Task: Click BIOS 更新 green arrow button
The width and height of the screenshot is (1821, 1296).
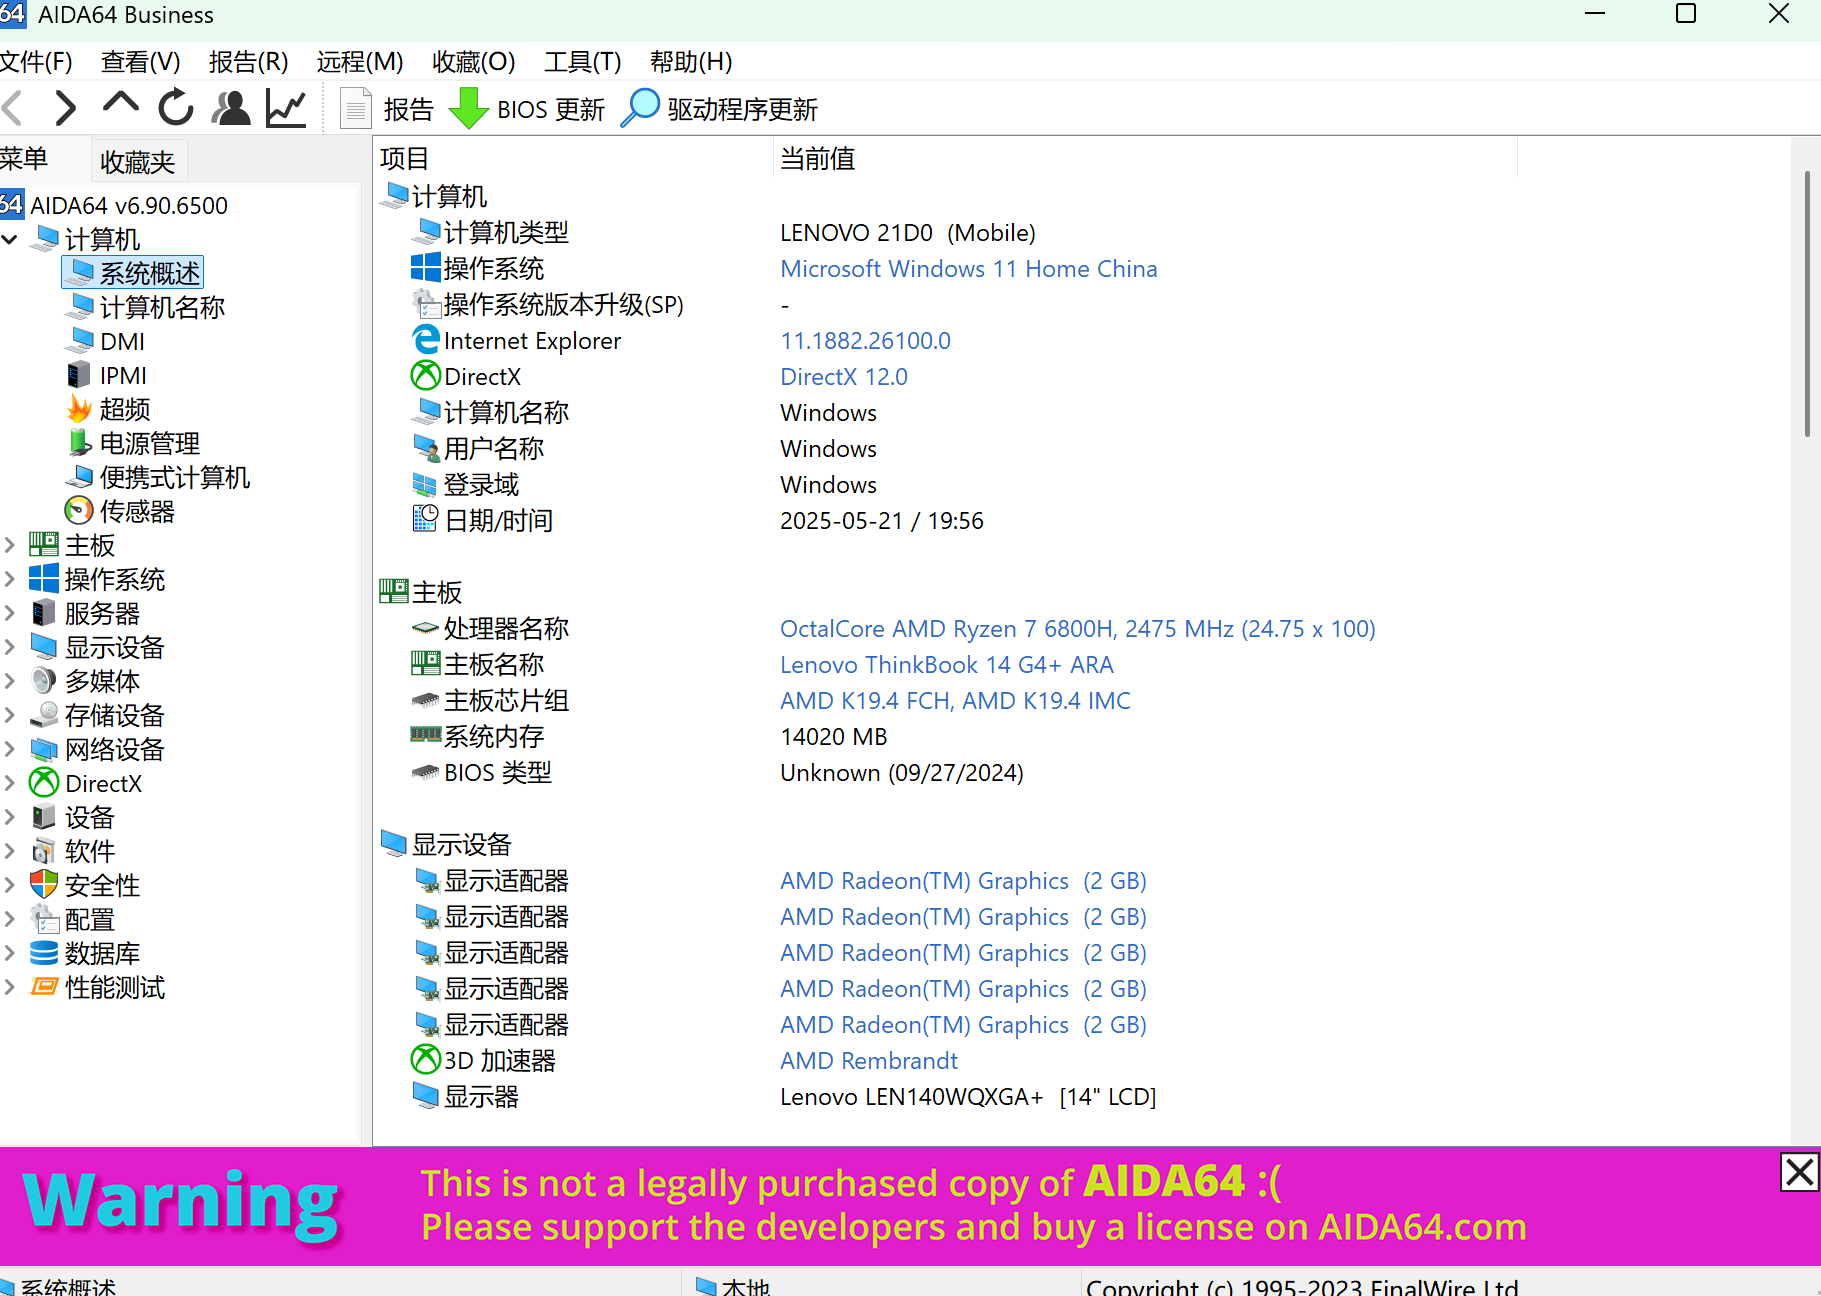Action: tap(527, 109)
